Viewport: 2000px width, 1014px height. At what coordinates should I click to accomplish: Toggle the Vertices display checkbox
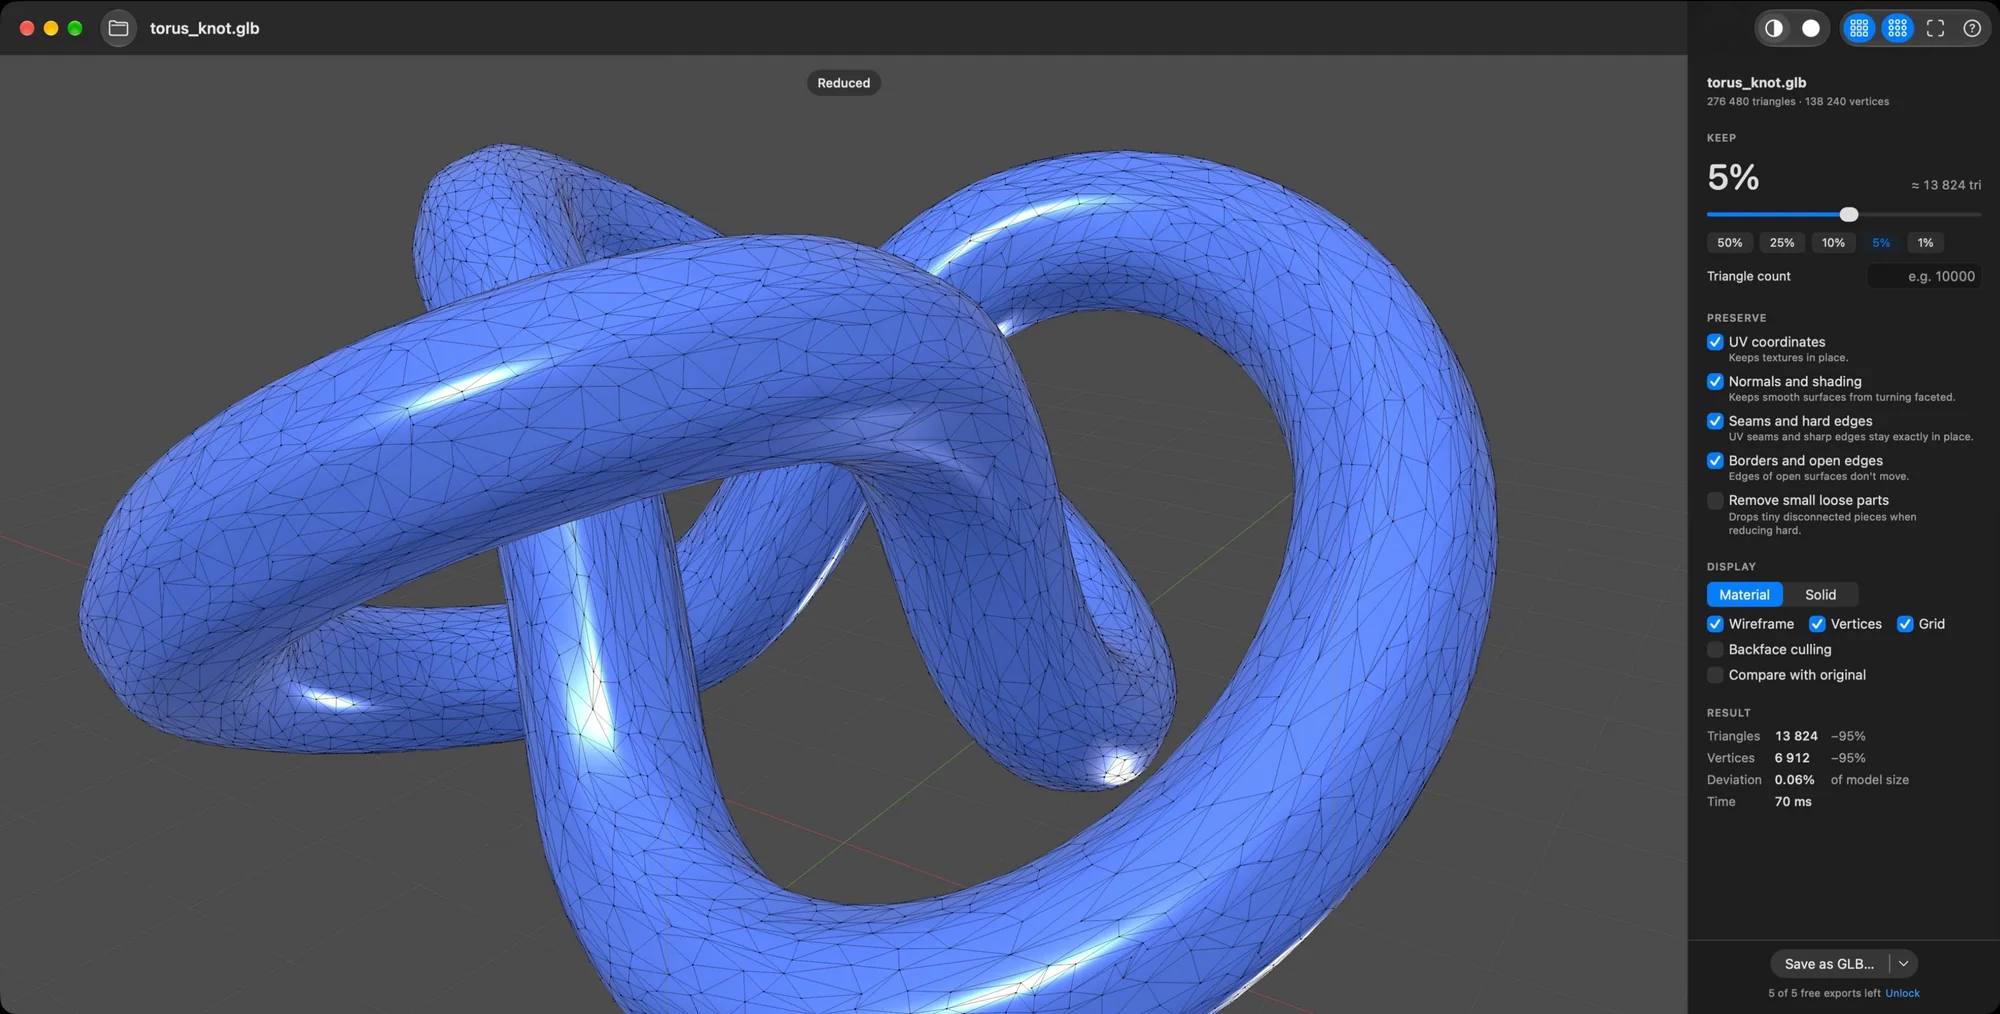pyautogui.click(x=1817, y=624)
